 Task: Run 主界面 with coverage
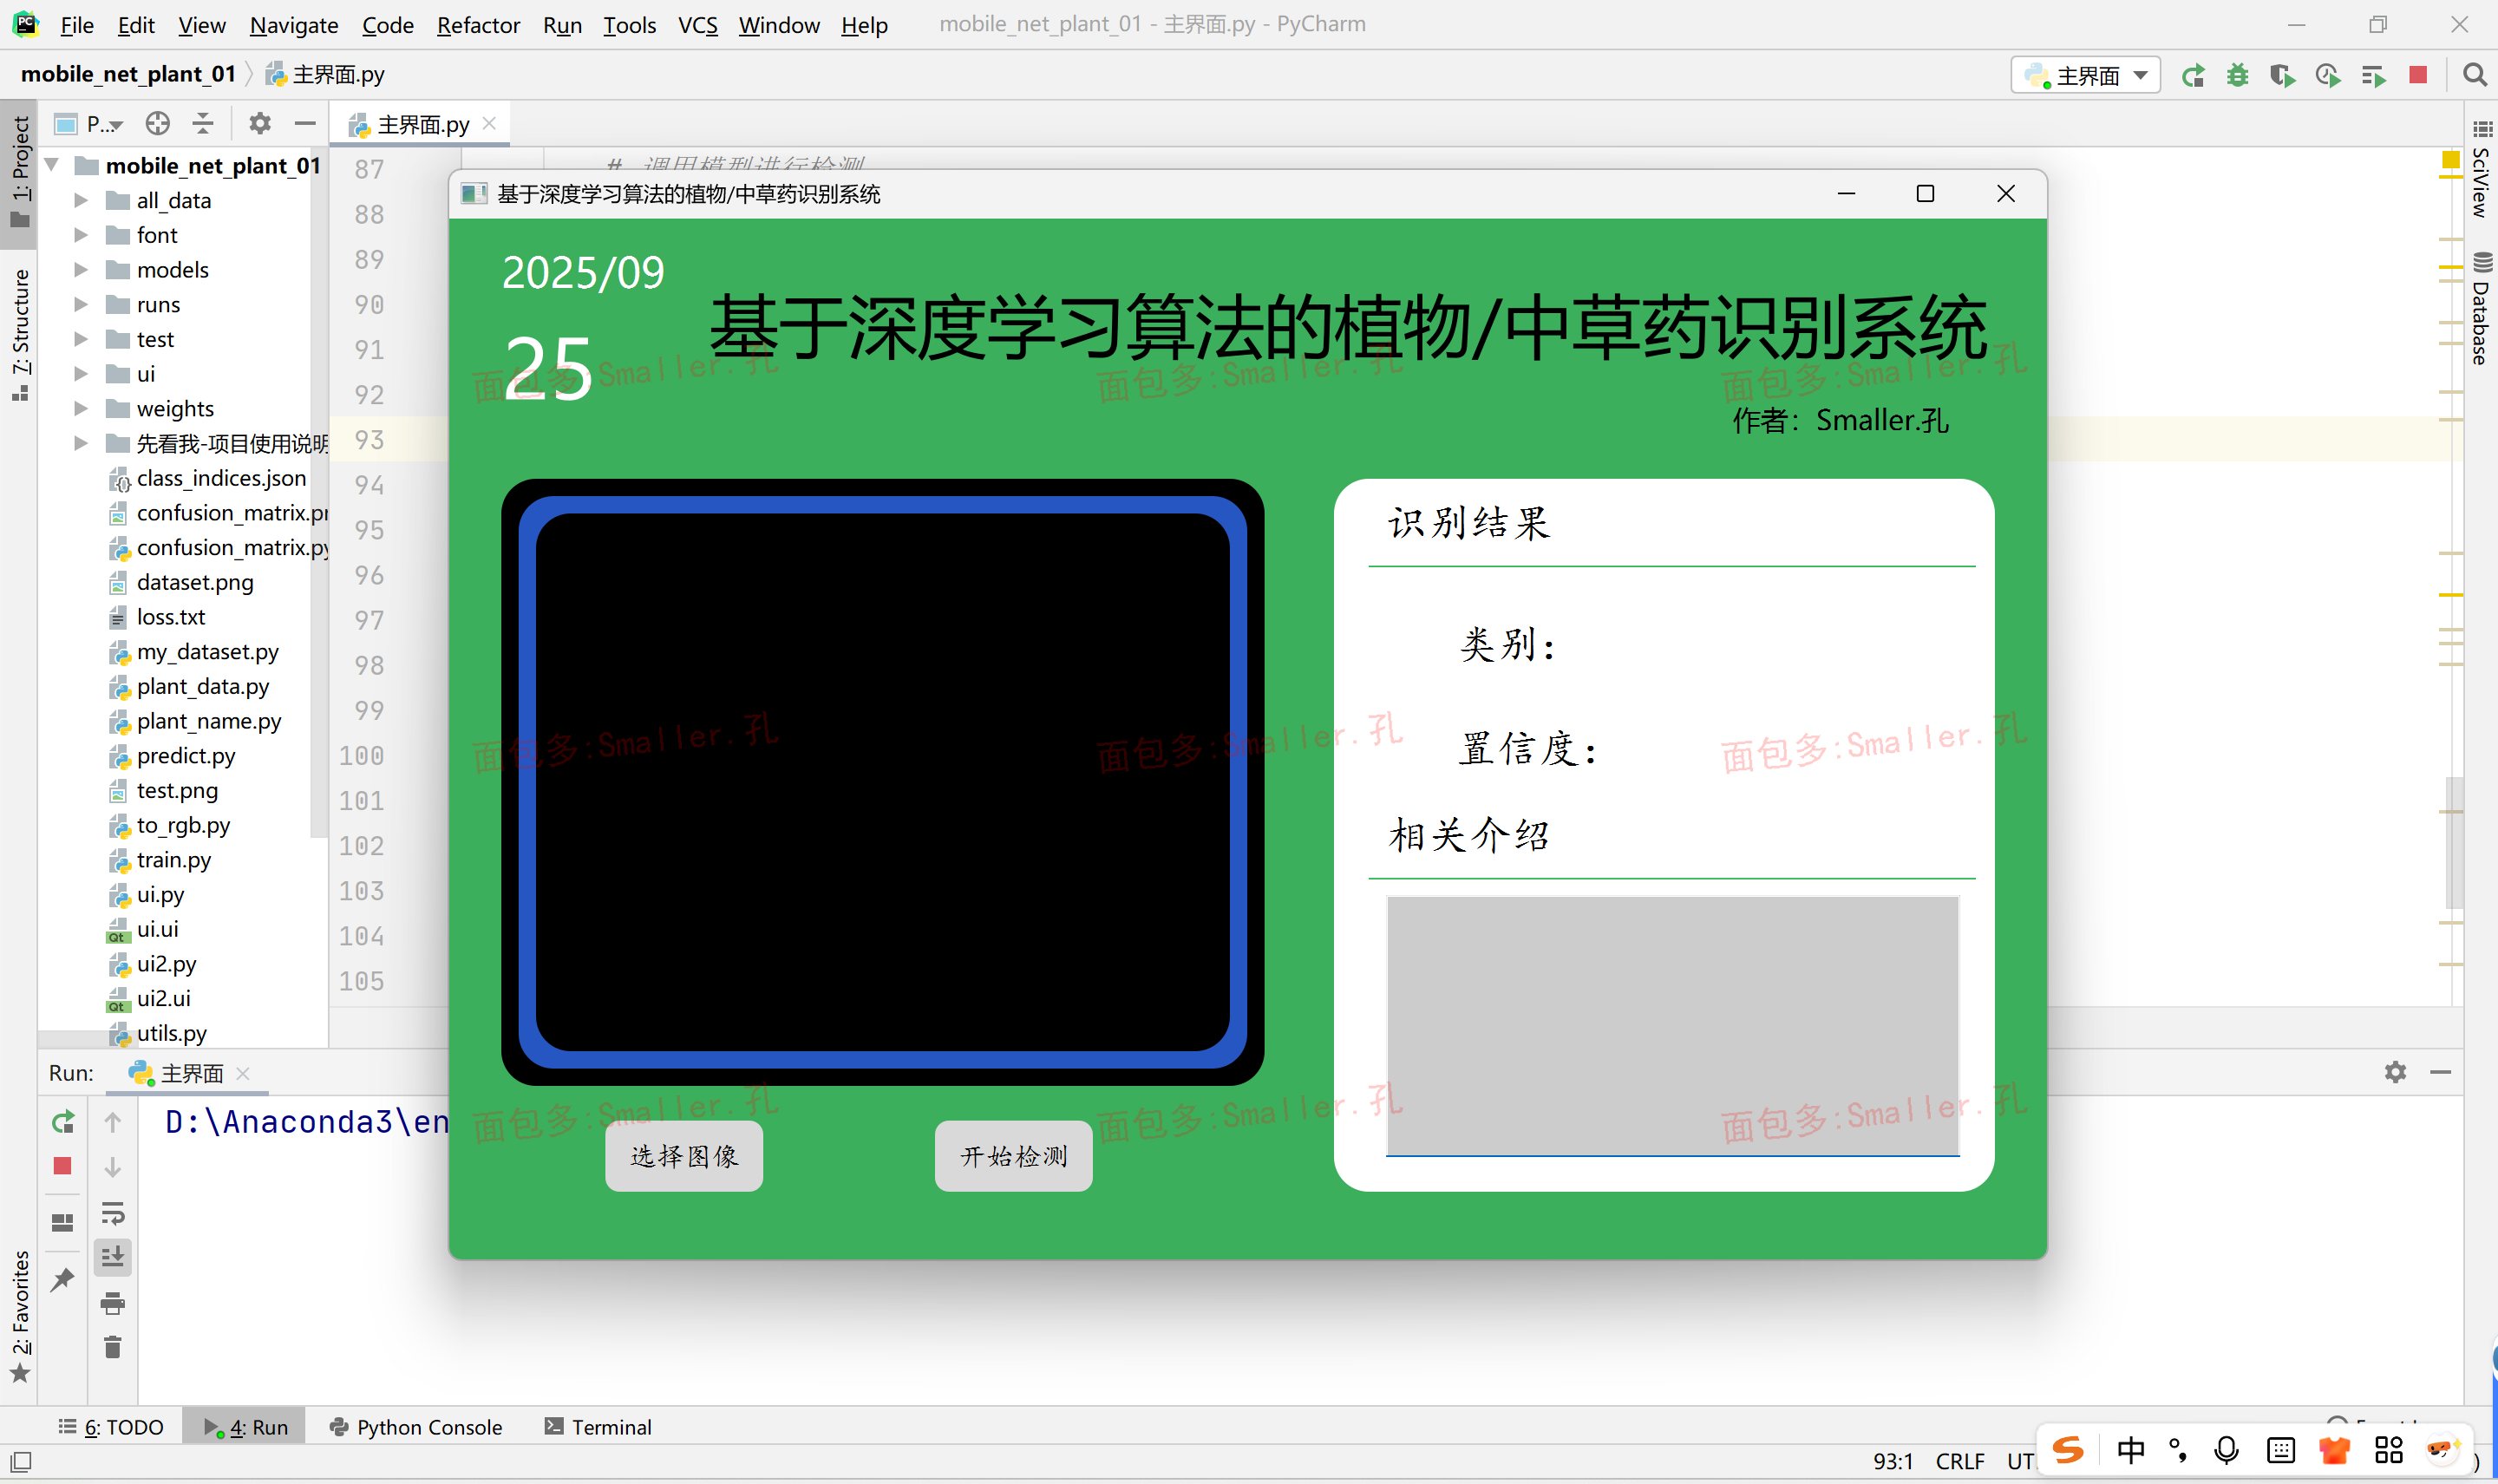pos(2284,75)
